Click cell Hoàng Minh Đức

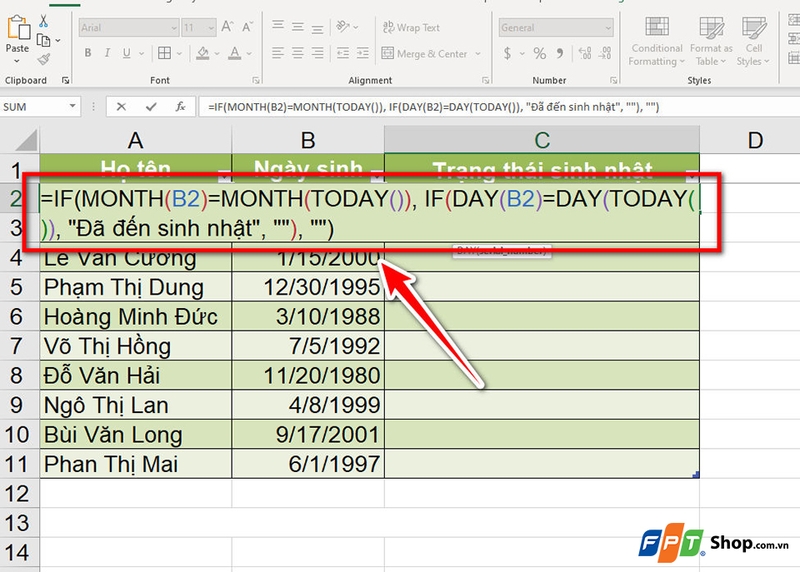(x=135, y=317)
